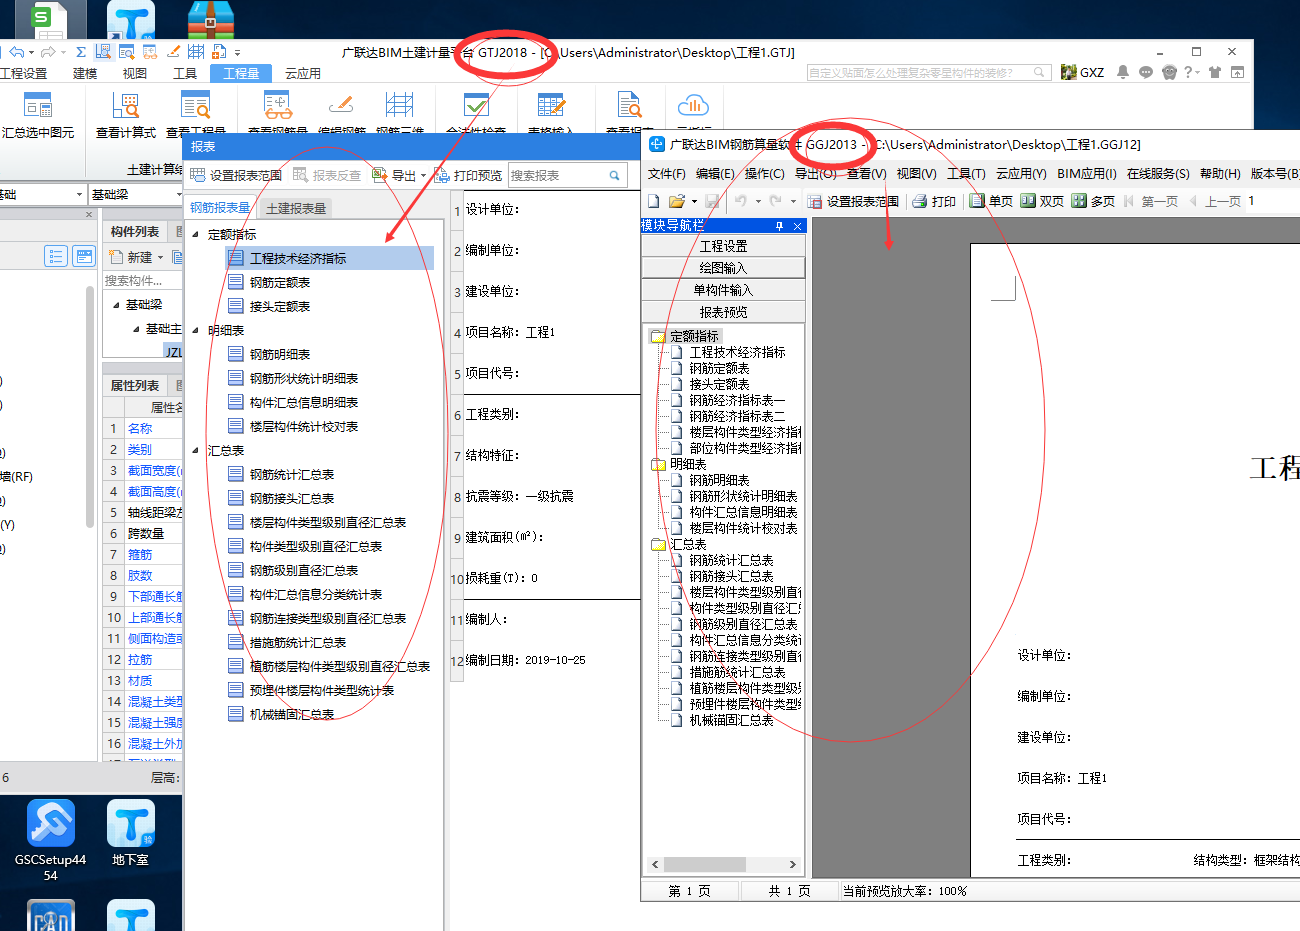
Task: Click the list view icon in GTJ2018 left panel
Action: [56, 257]
